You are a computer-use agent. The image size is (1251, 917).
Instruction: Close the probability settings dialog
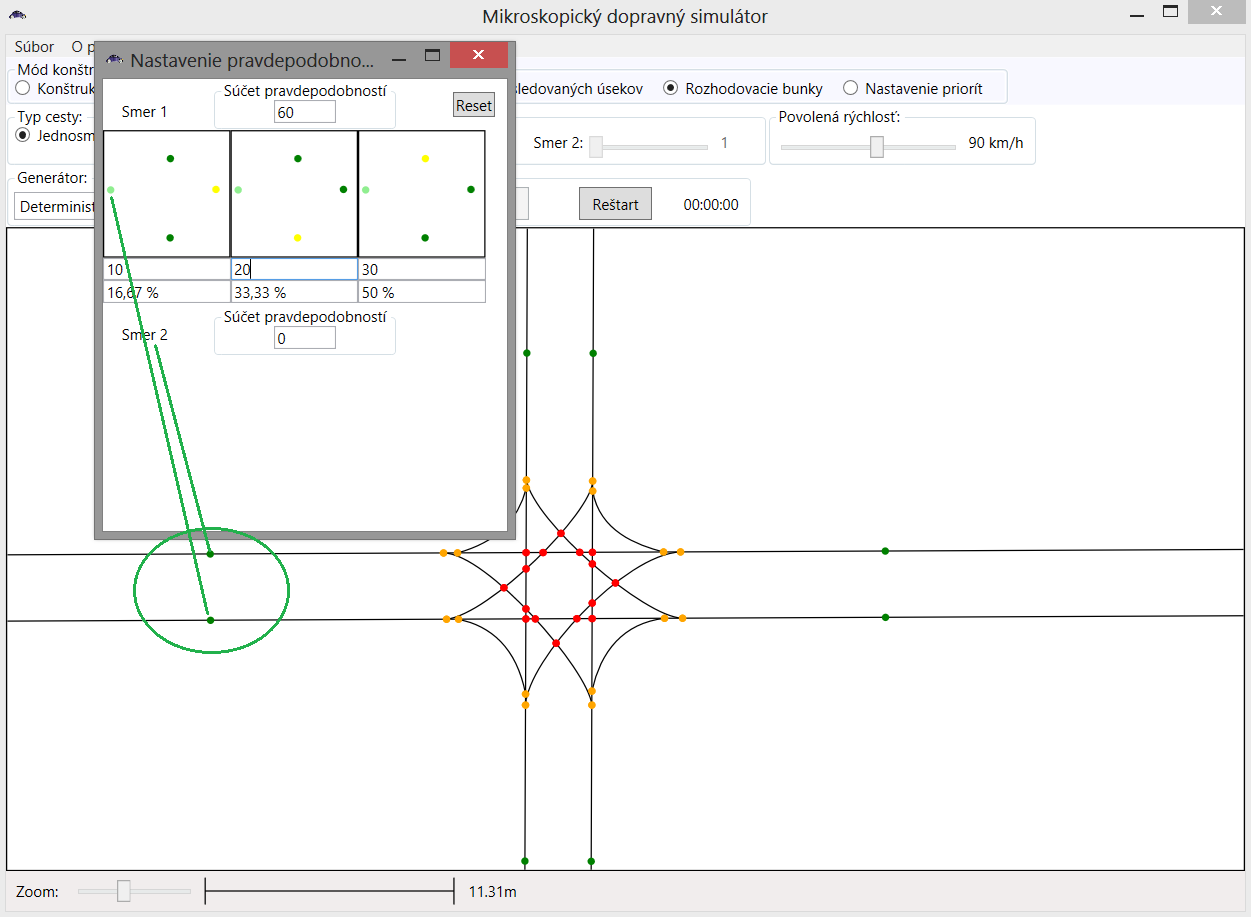[x=478, y=56]
